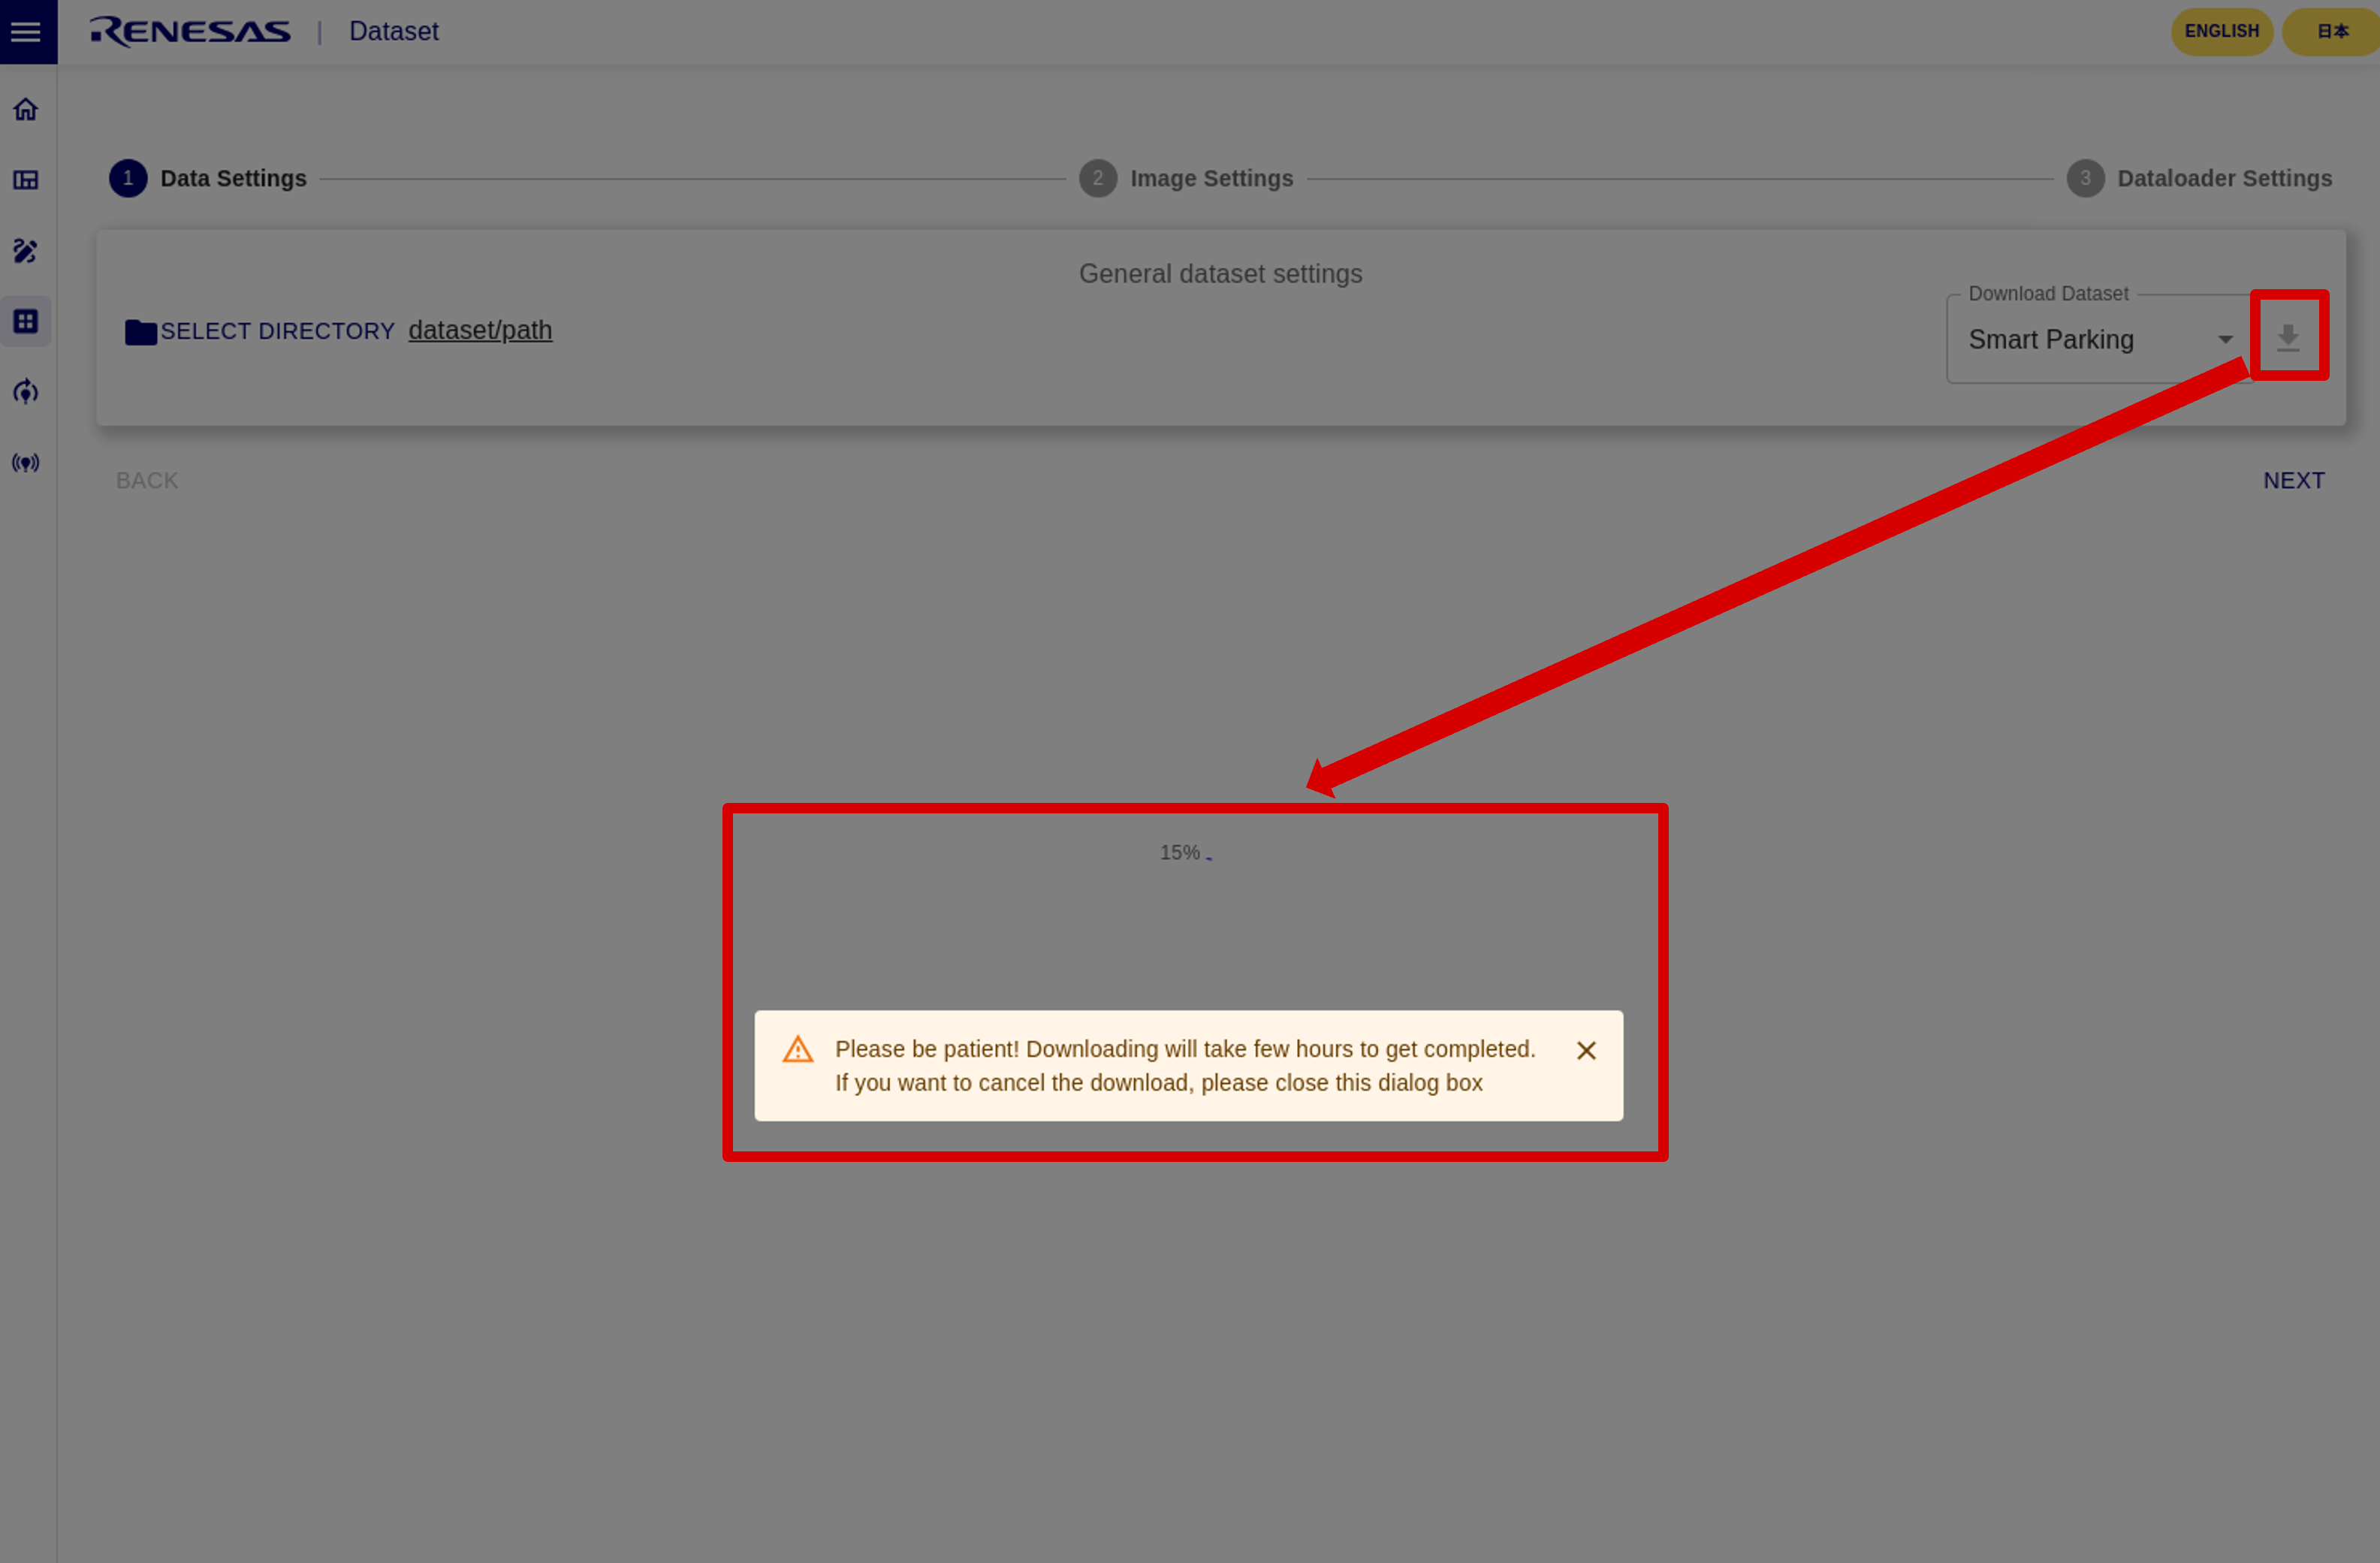
Task: Close the download warning dialog
Action: (x=1586, y=1050)
